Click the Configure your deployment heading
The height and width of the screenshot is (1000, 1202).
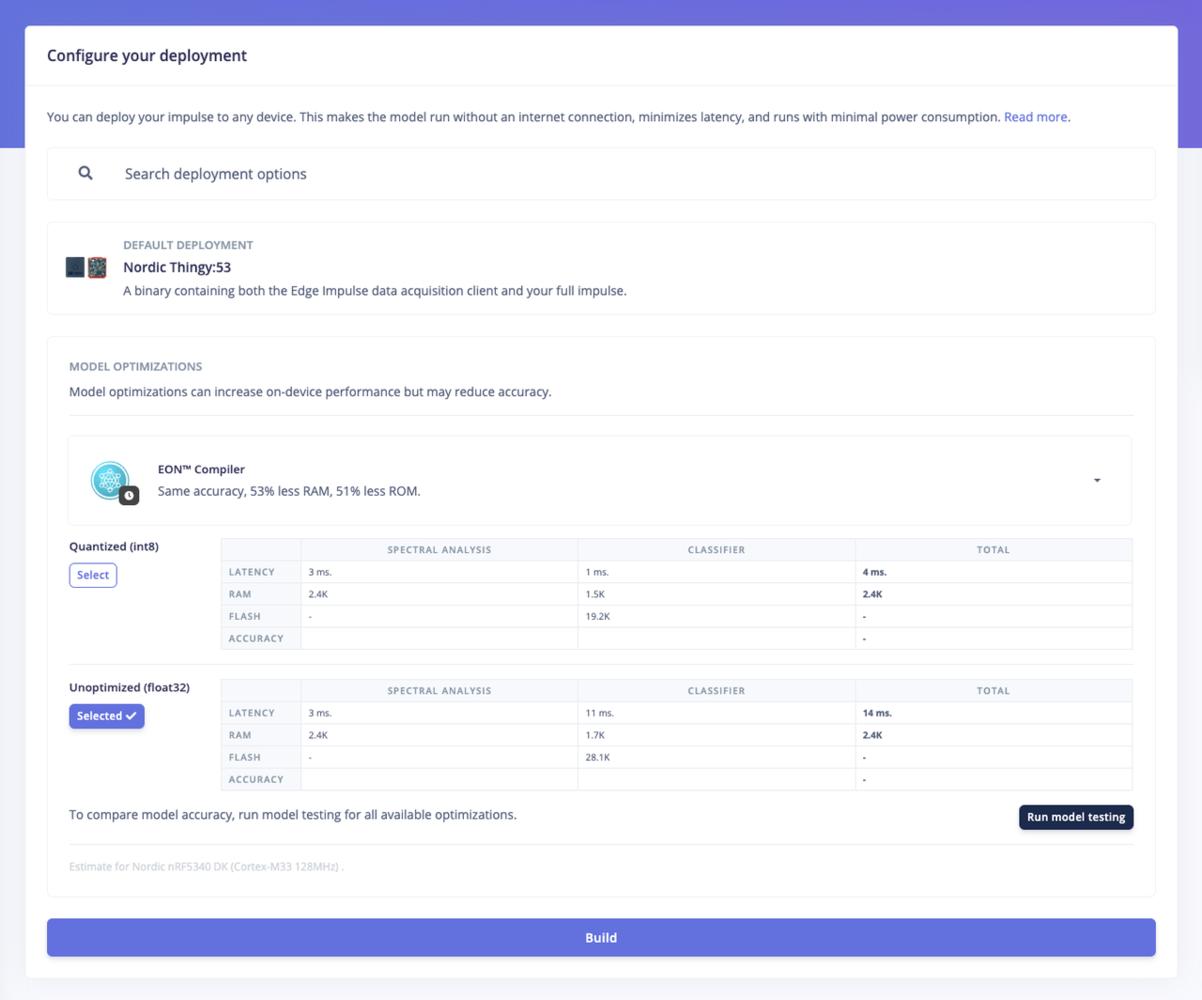click(147, 56)
